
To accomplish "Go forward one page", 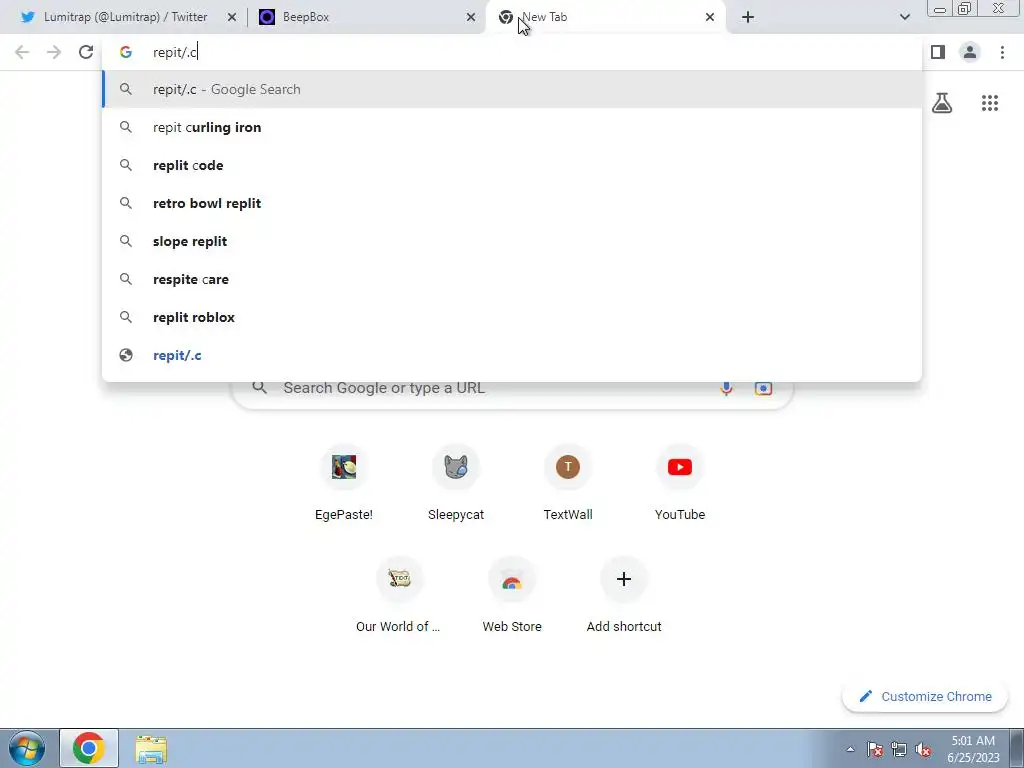I will pos(54,52).
